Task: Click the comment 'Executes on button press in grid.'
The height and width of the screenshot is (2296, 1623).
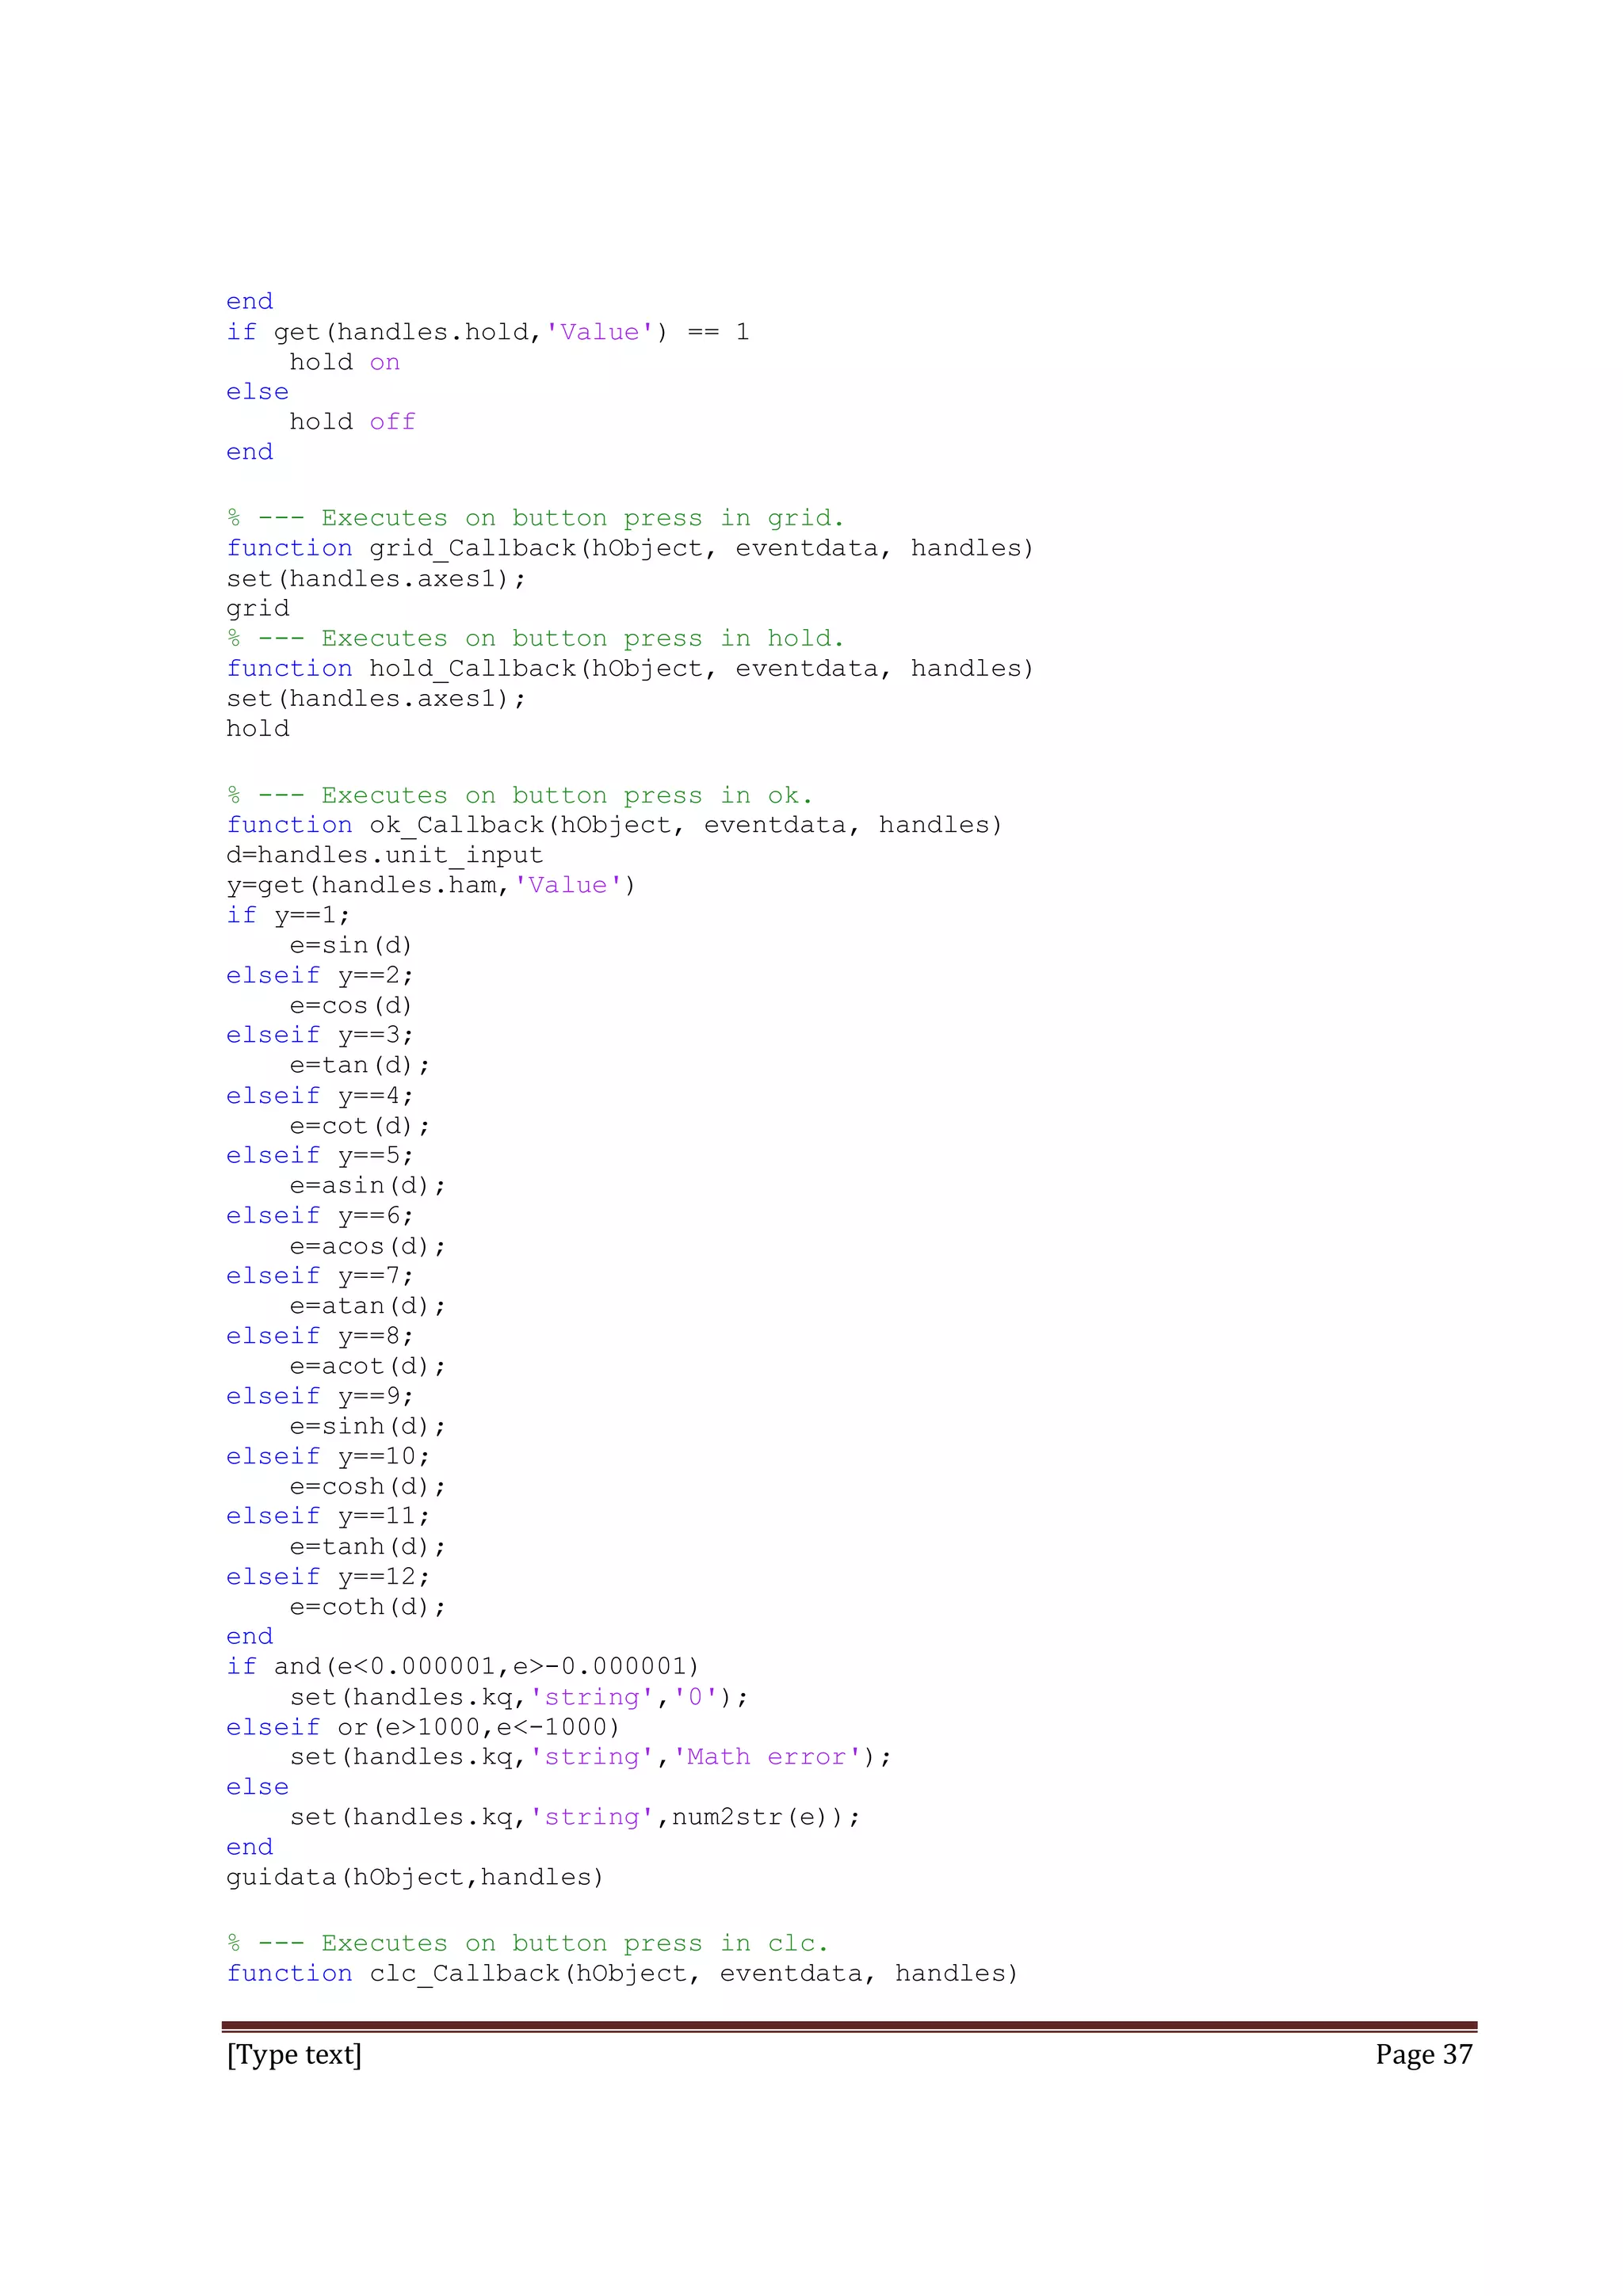Action: click(x=535, y=518)
